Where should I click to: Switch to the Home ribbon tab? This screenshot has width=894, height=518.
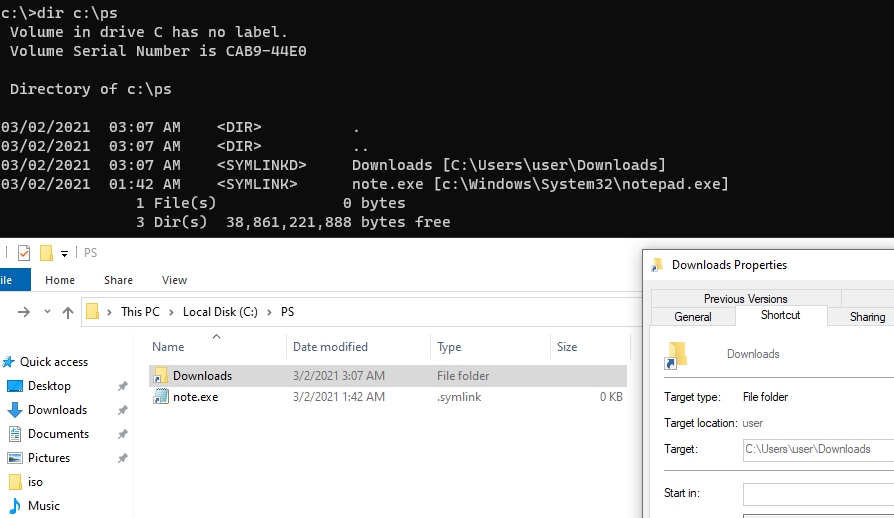(60, 280)
